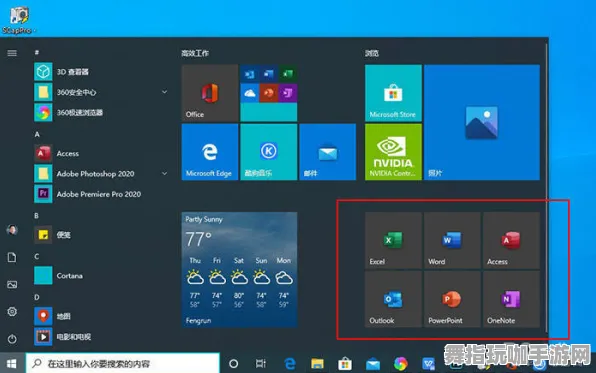Open Movies & TV in app list
This screenshot has height=373, width=596.
[x=101, y=337]
